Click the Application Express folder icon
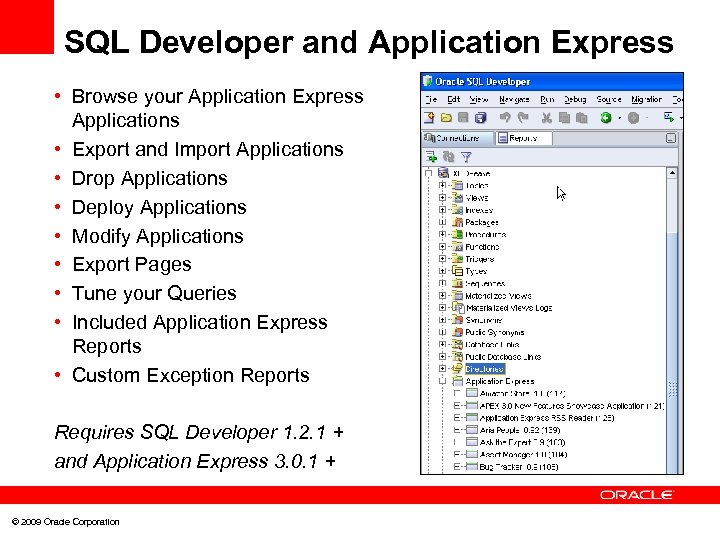 (457, 381)
